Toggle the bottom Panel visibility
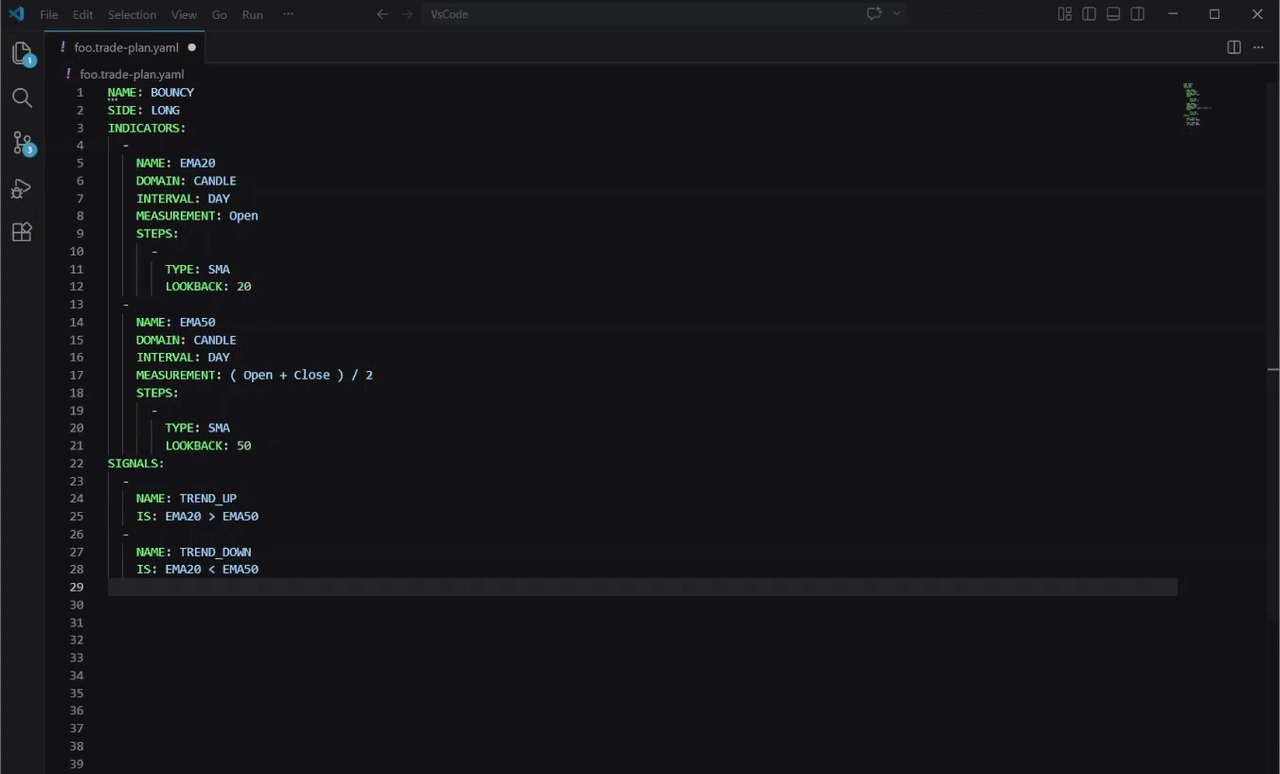 (x=1112, y=13)
